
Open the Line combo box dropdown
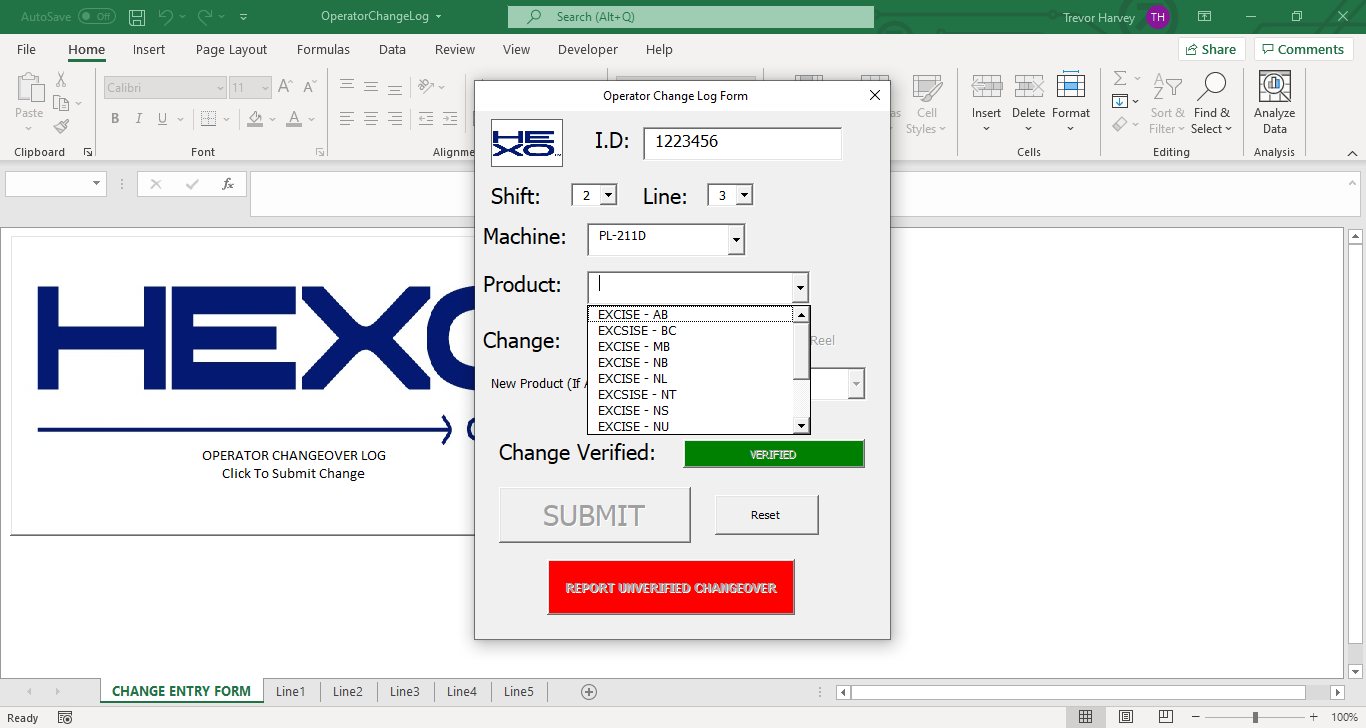744,196
